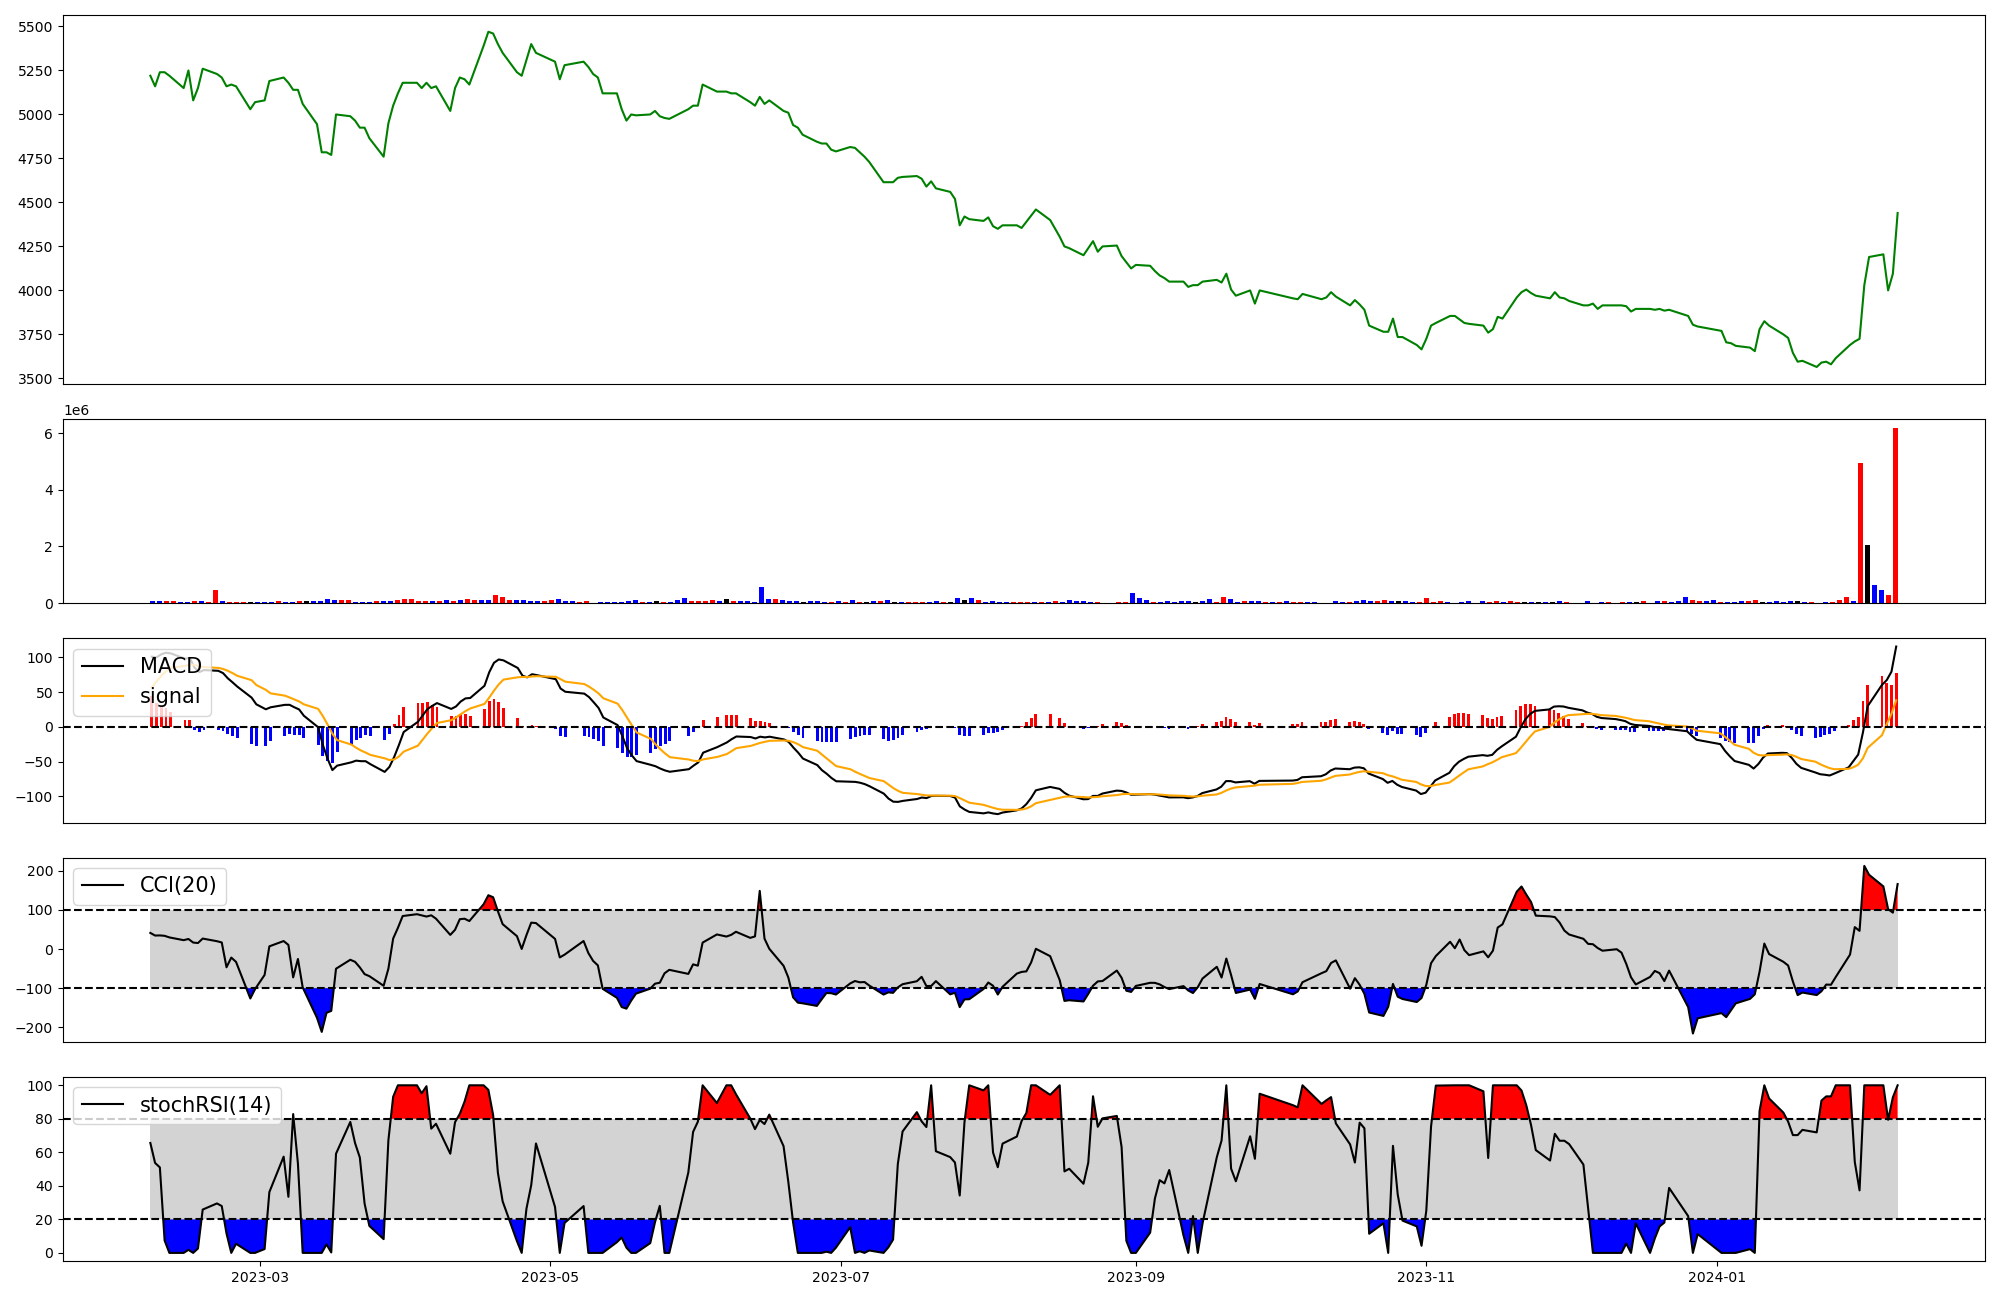Screen dimensions: 2000x1300
Task: Click the 3500 price axis label
Action: click(35, 379)
